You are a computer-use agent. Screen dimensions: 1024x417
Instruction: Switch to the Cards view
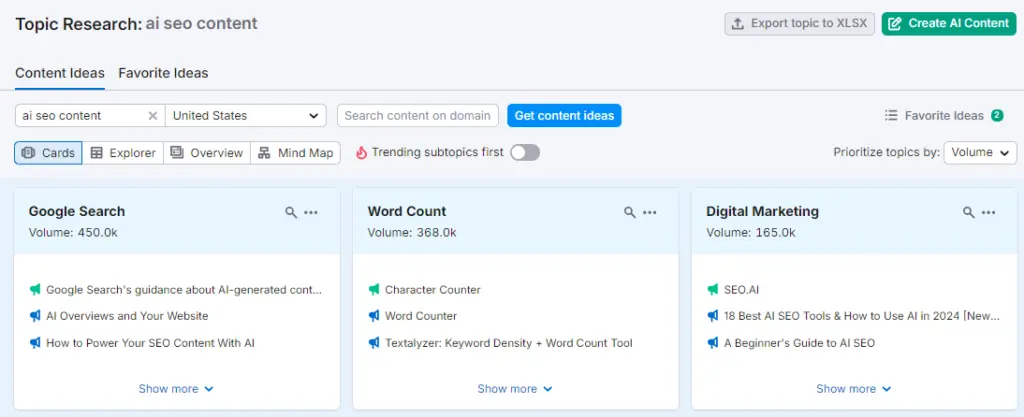49,153
